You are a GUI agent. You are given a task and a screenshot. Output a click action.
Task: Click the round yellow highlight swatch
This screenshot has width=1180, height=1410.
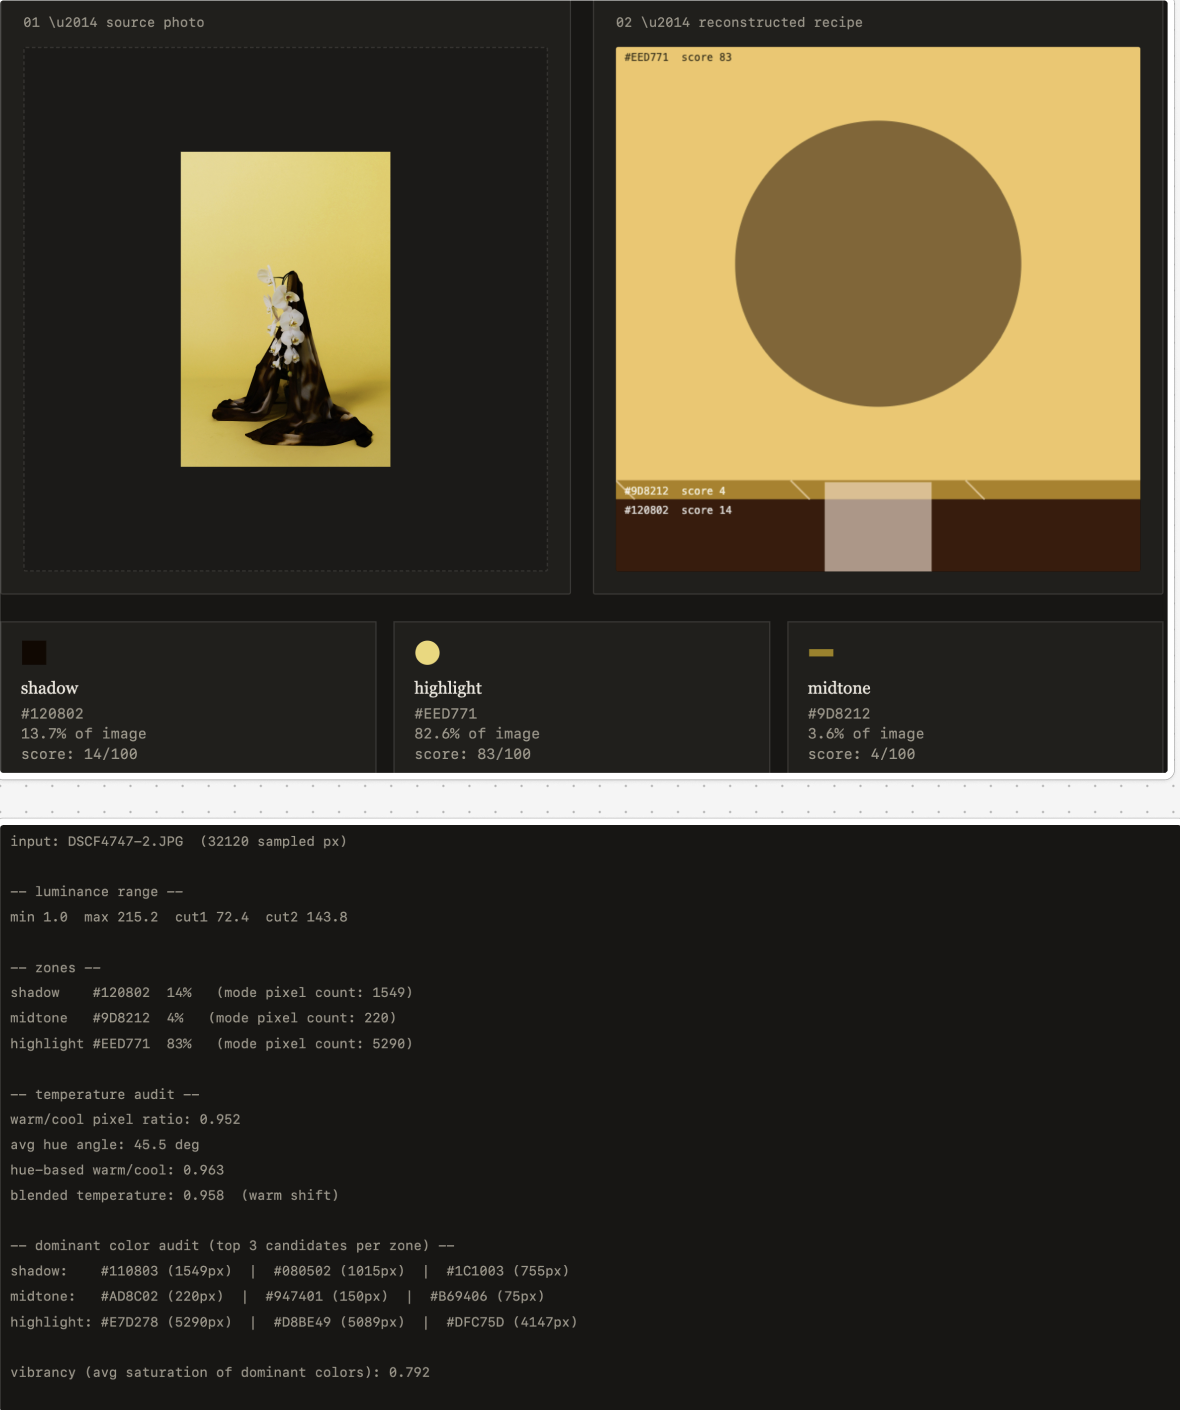[427, 653]
